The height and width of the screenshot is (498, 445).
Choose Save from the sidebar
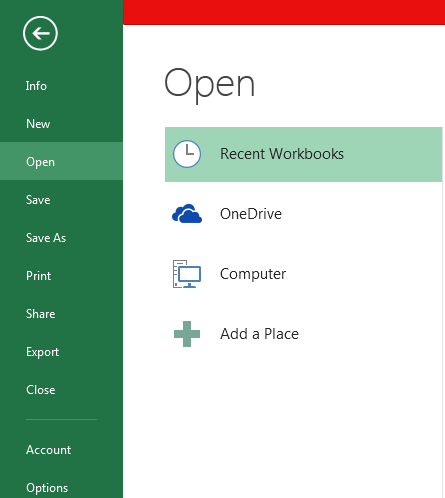tap(61, 200)
